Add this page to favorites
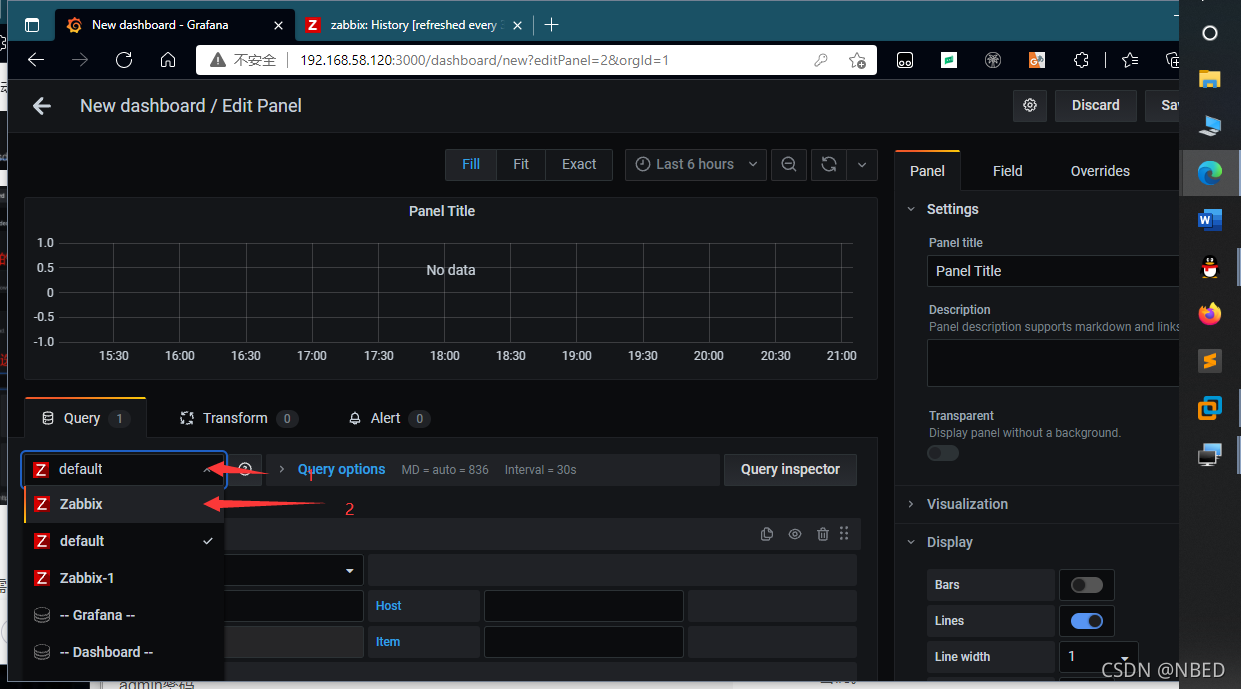This screenshot has width=1241, height=689. (857, 60)
